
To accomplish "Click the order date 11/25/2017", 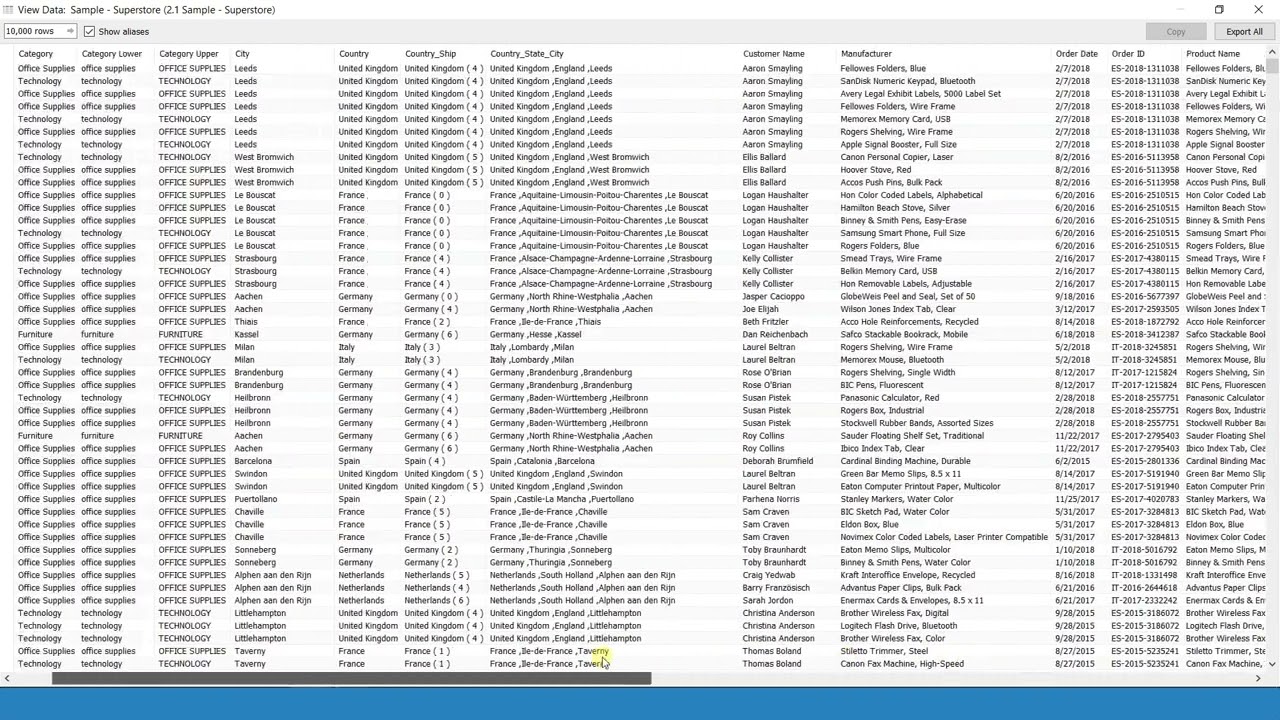I will point(1077,499).
